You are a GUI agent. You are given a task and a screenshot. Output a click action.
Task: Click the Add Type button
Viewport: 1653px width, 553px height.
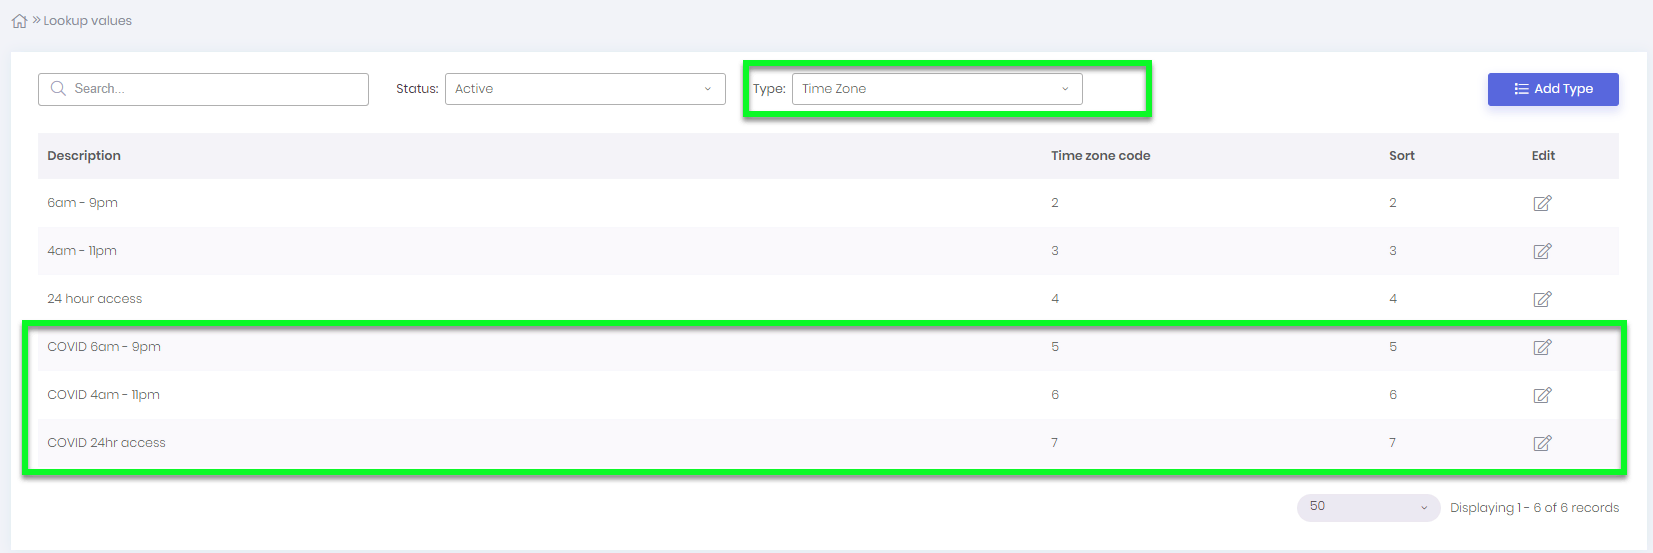coord(1552,89)
